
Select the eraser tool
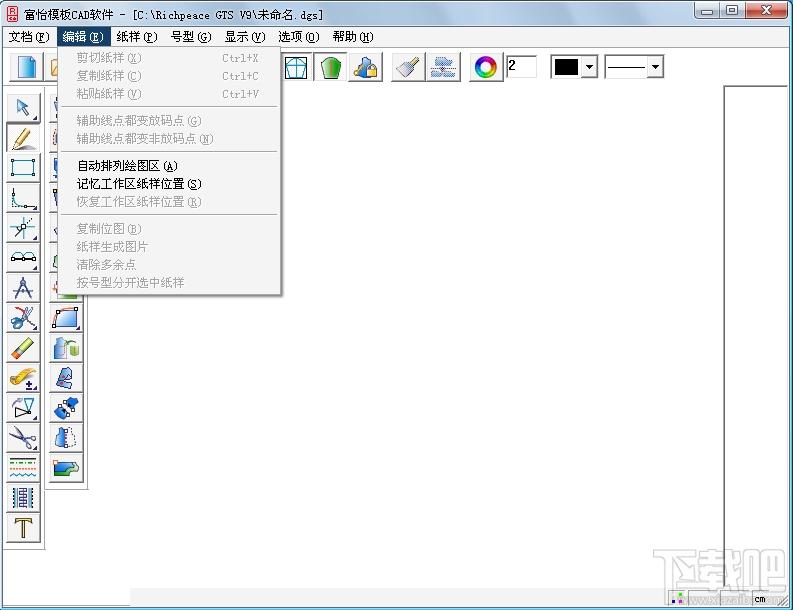(x=23, y=347)
